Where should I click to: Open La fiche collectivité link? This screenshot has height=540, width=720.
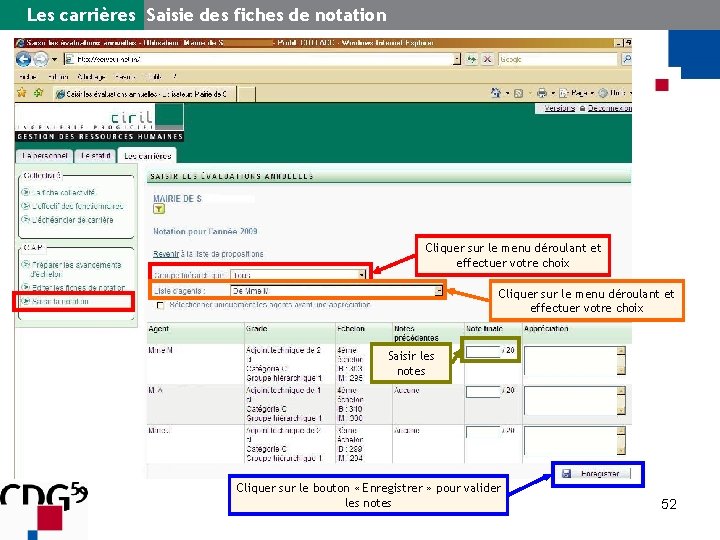[64, 192]
